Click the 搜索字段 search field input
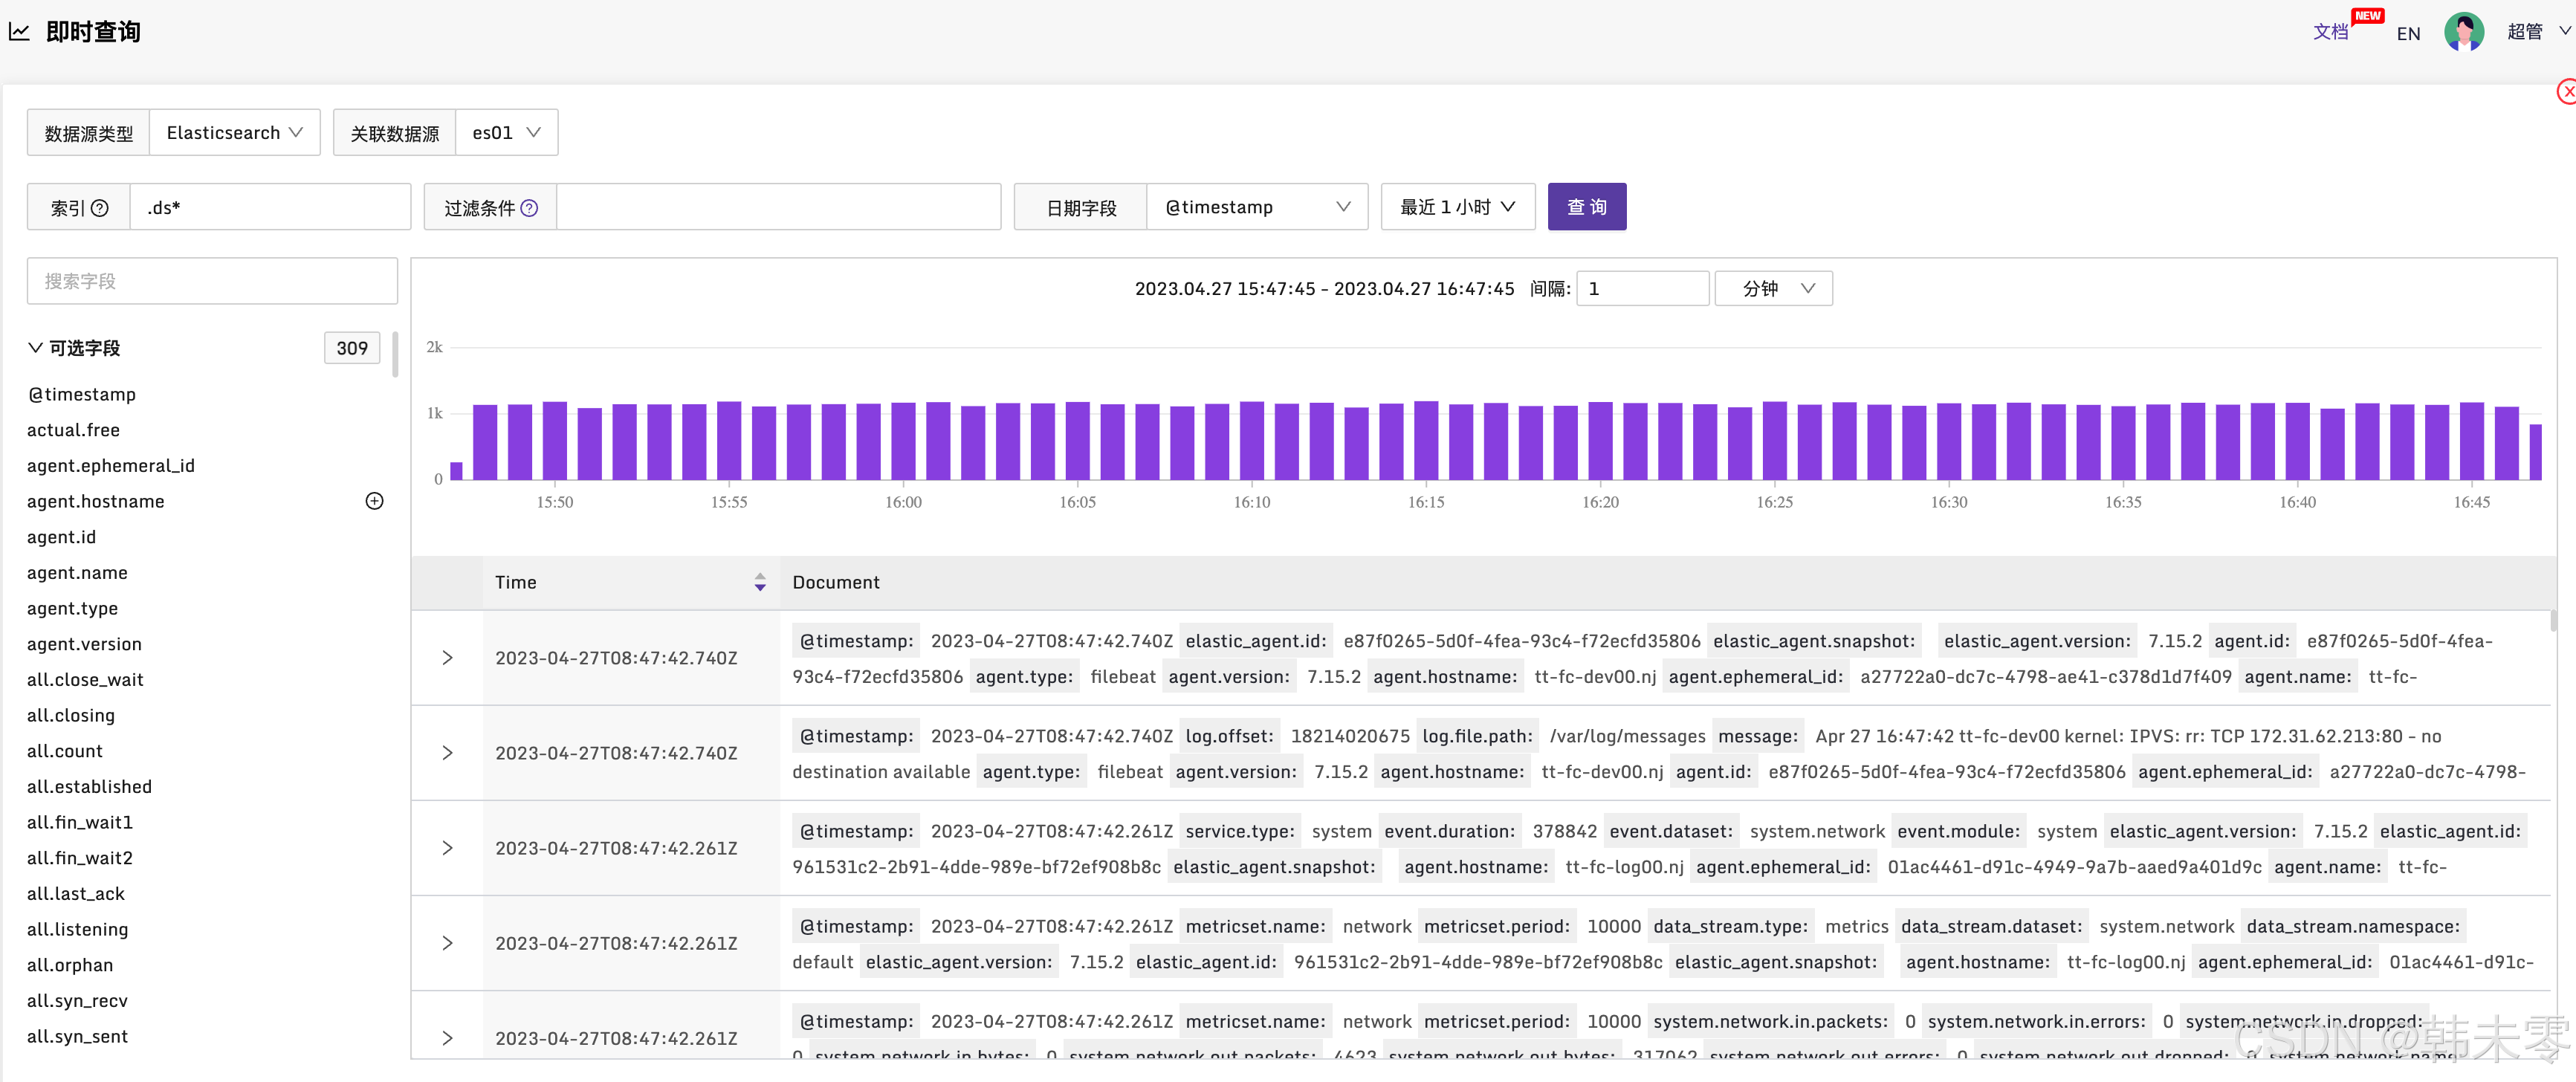 pyautogui.click(x=212, y=282)
